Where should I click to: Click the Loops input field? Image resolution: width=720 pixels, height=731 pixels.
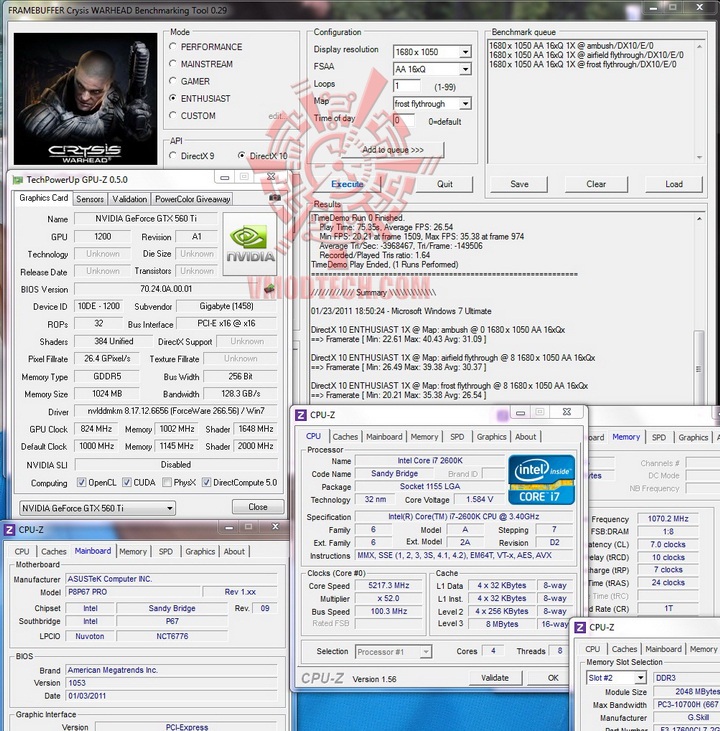407,86
